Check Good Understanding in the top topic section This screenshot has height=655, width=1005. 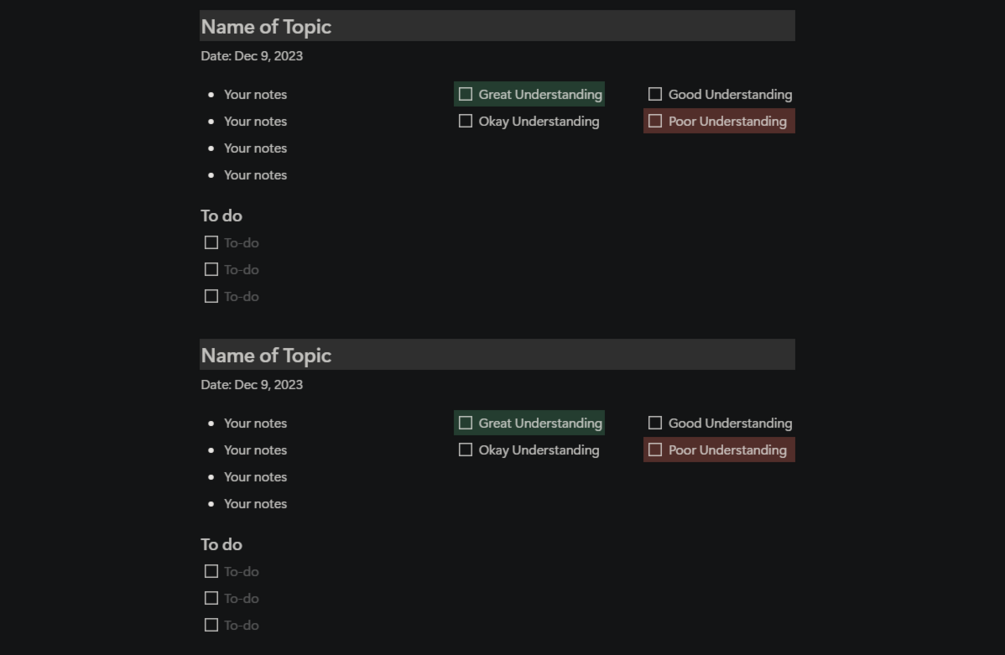click(655, 94)
